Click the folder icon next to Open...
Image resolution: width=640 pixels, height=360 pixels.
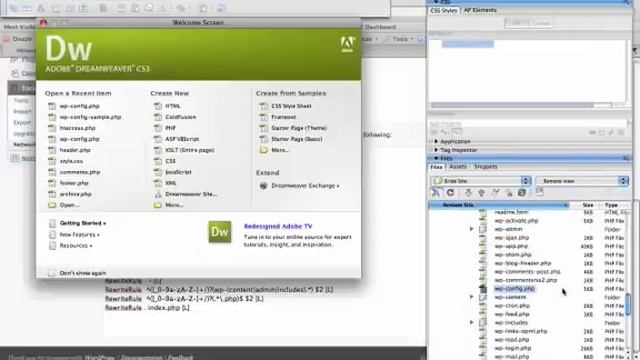tap(52, 205)
